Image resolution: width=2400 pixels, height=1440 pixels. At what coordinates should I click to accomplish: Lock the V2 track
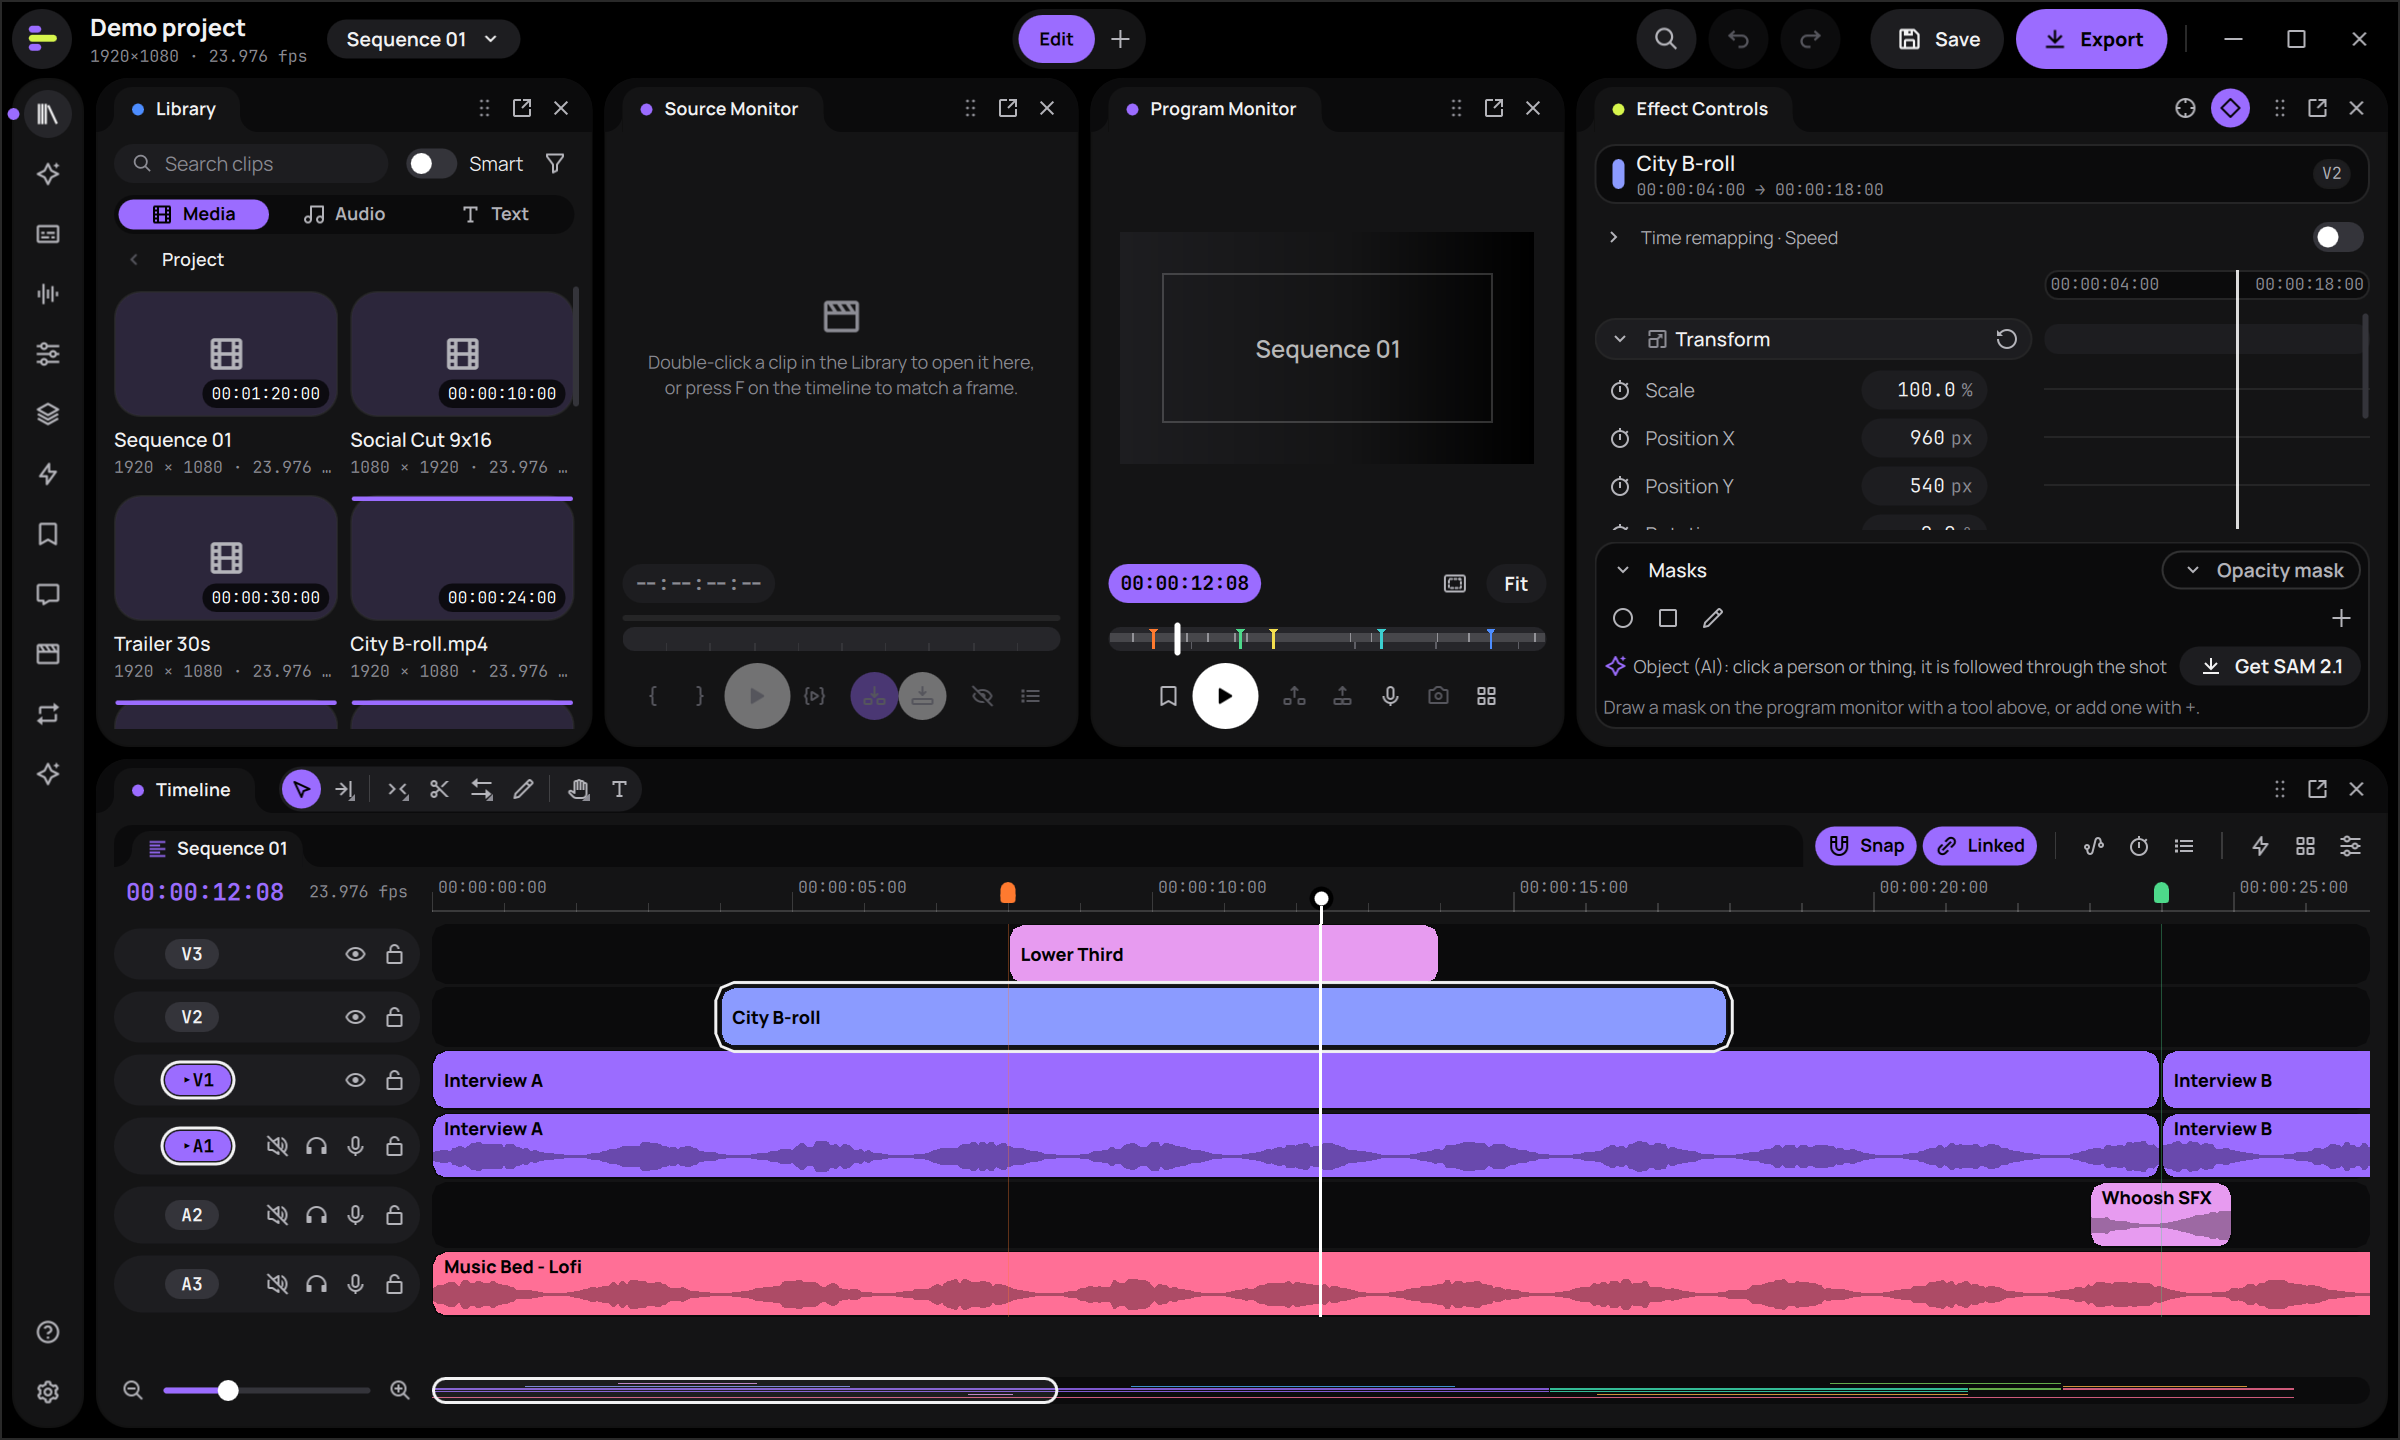[x=394, y=1017]
